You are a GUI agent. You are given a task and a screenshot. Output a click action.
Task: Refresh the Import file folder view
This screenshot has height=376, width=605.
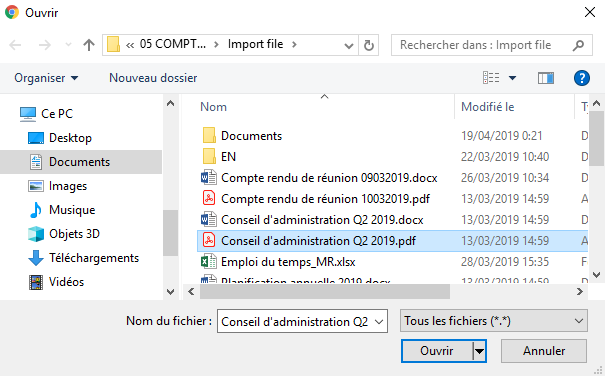pyautogui.click(x=368, y=45)
